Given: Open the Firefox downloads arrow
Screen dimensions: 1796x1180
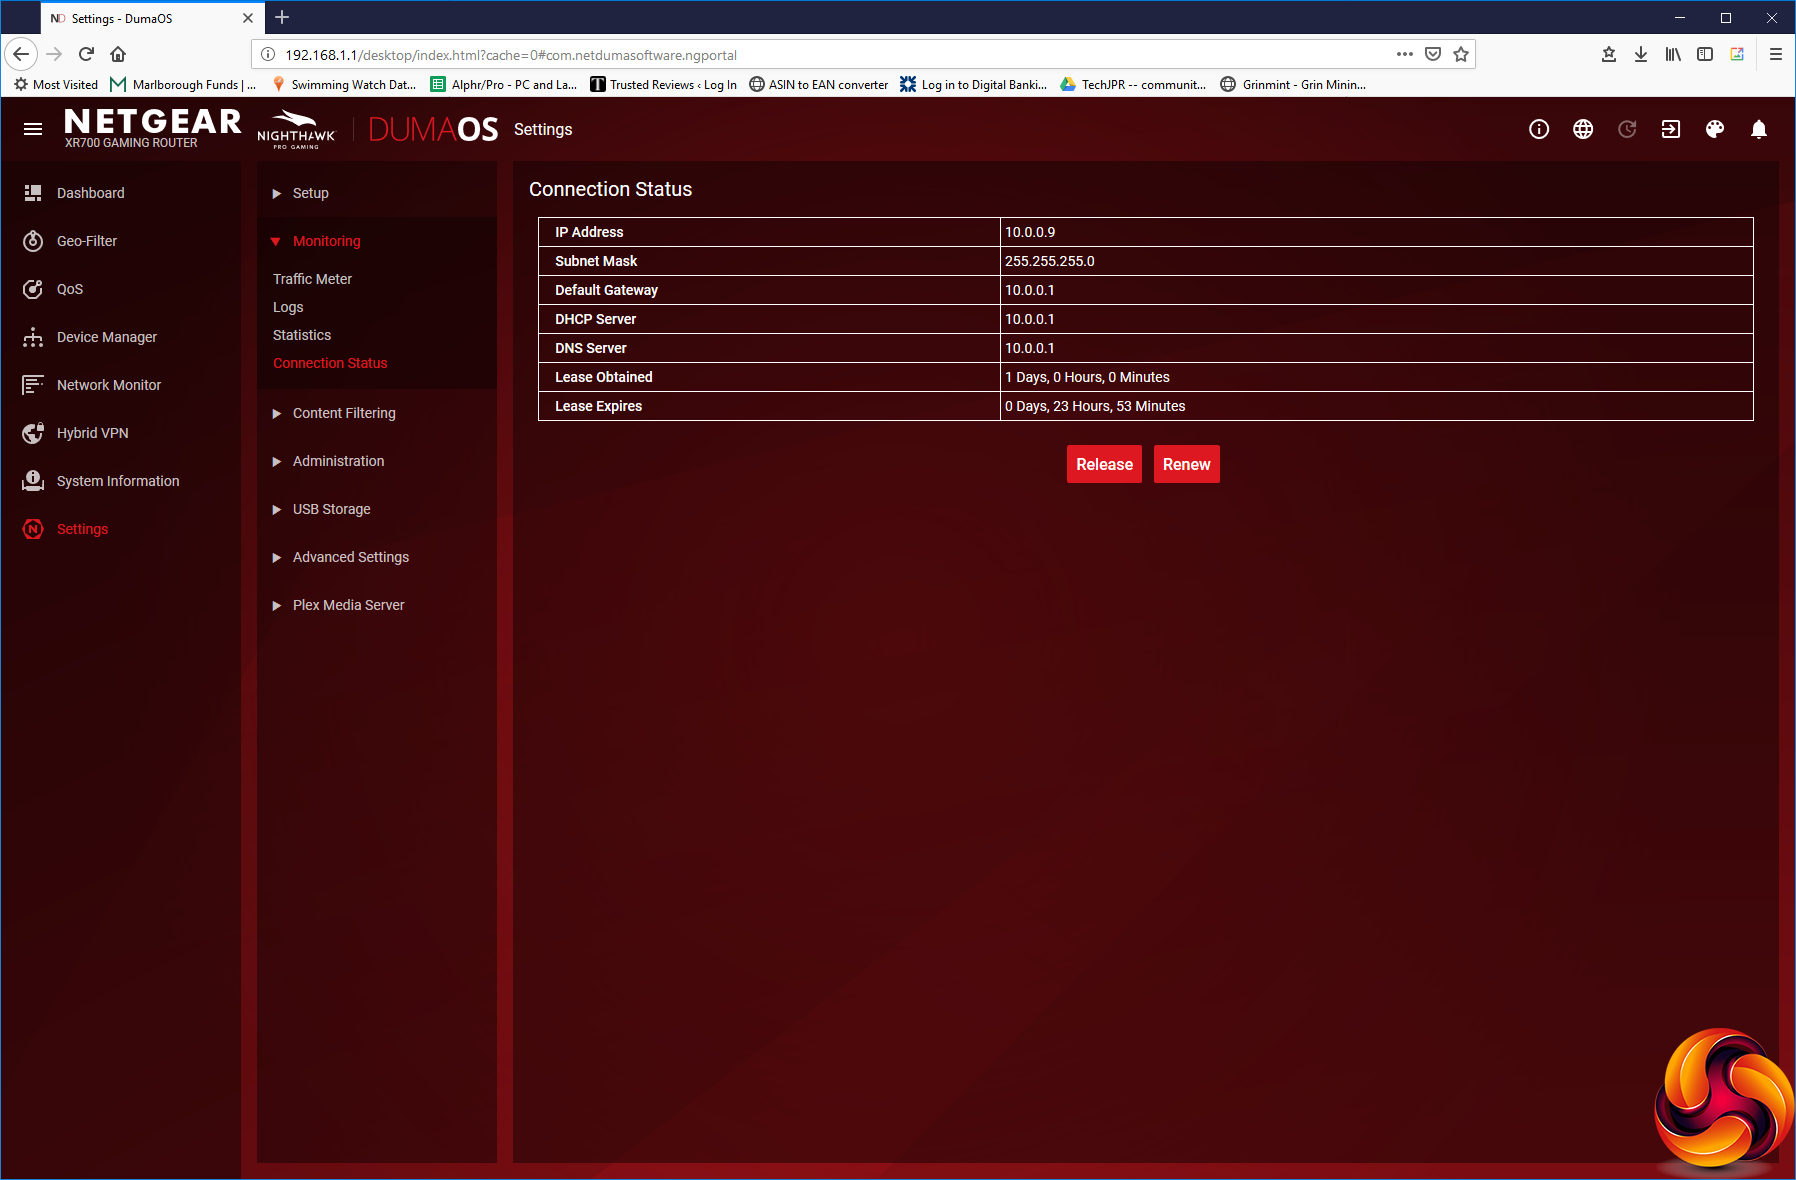Looking at the screenshot, I should 1641,54.
